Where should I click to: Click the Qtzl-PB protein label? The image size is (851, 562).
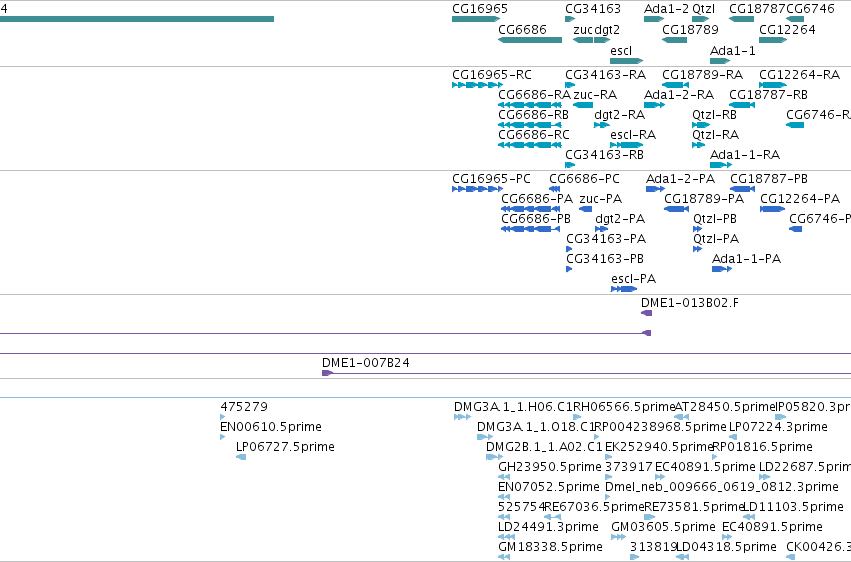[715, 219]
